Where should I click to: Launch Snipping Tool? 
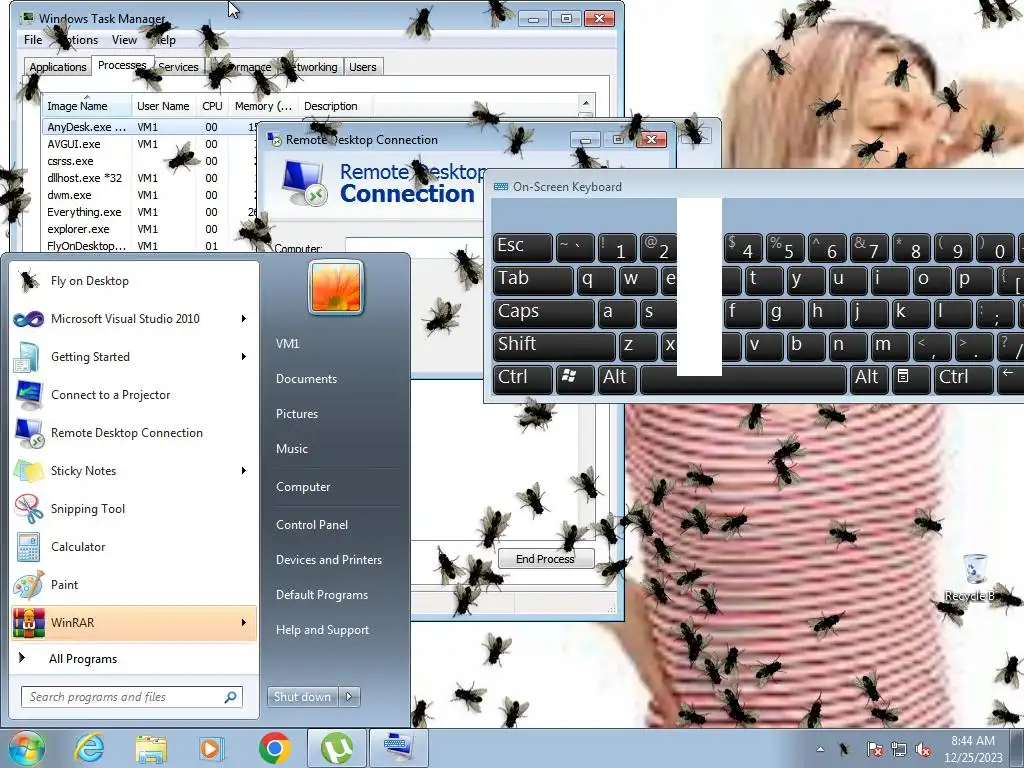[134, 509]
